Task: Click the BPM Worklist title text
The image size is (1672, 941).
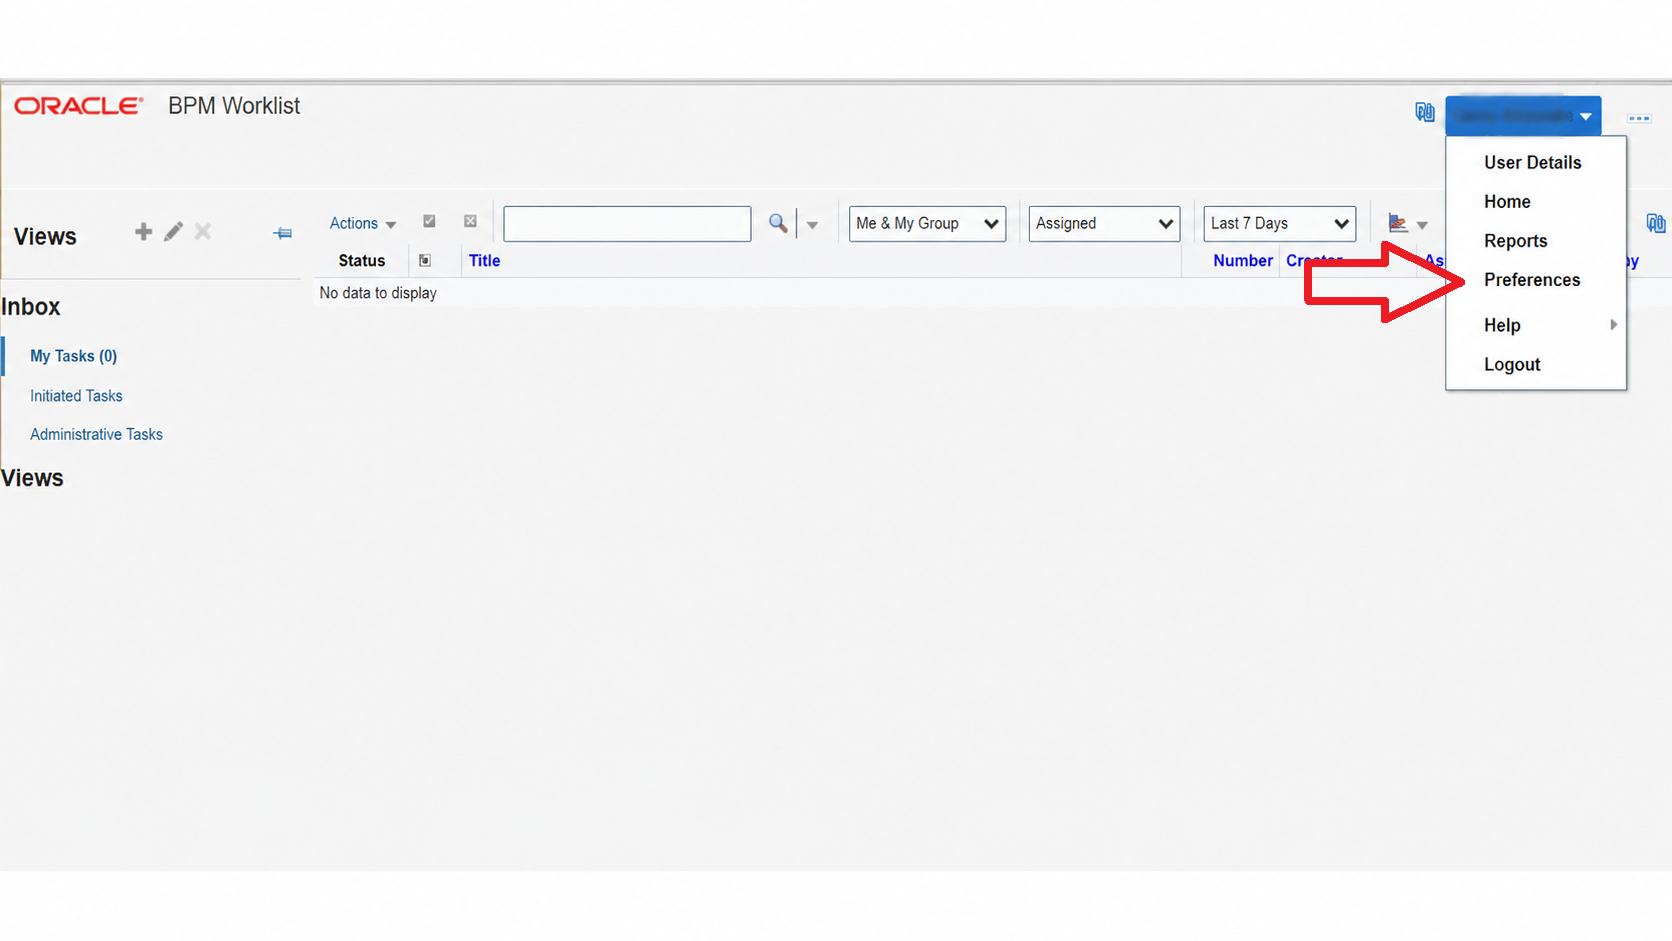Action: 234,106
